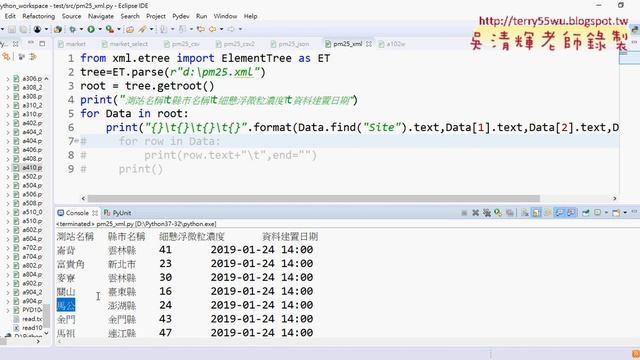Toggle show console on standard error
This screenshot has width=640, height=360.
(x=572, y=213)
